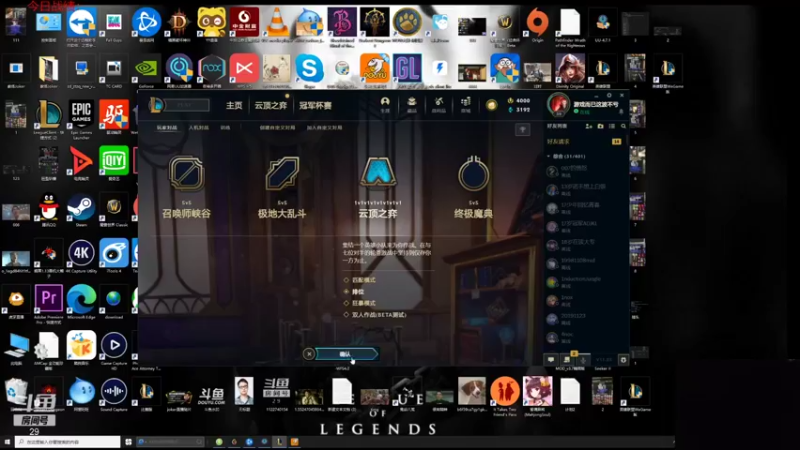Open the Adobe Premiere Pro desktop icon
This screenshot has width=800, height=450.
tap(48, 300)
